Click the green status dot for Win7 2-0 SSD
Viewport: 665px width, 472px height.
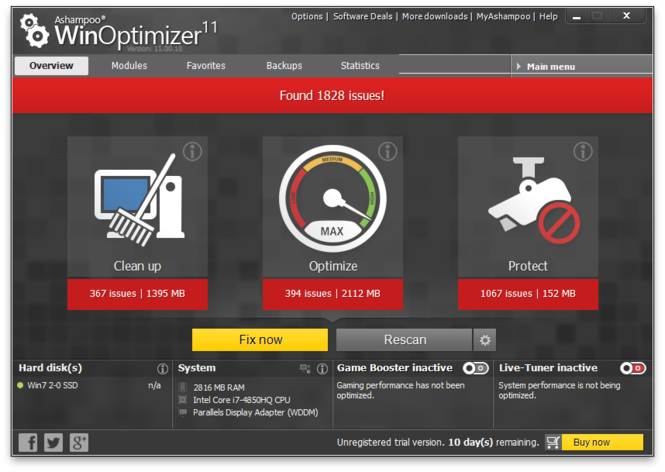pos(20,385)
